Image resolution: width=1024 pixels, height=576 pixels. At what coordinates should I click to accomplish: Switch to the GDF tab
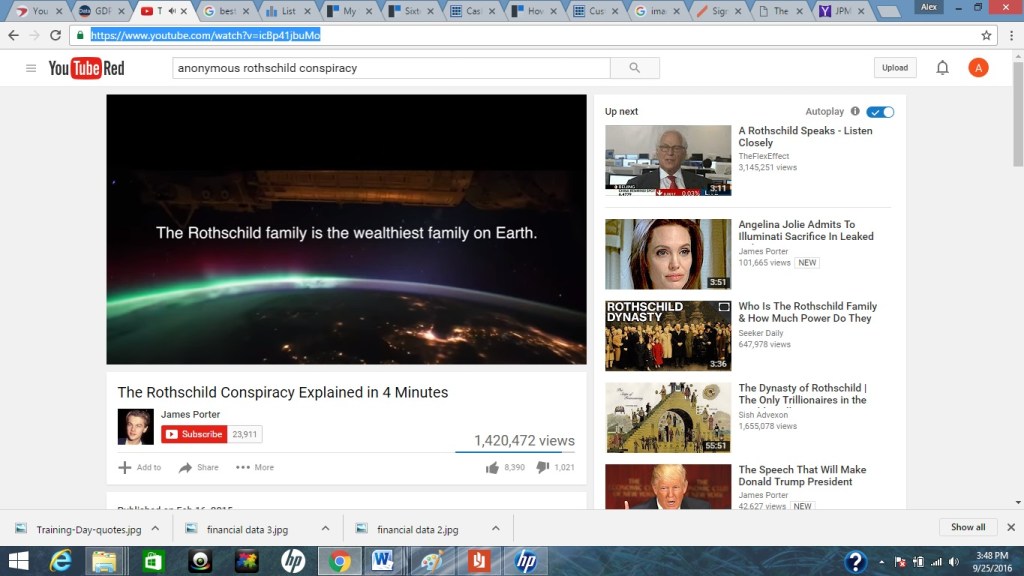101,11
